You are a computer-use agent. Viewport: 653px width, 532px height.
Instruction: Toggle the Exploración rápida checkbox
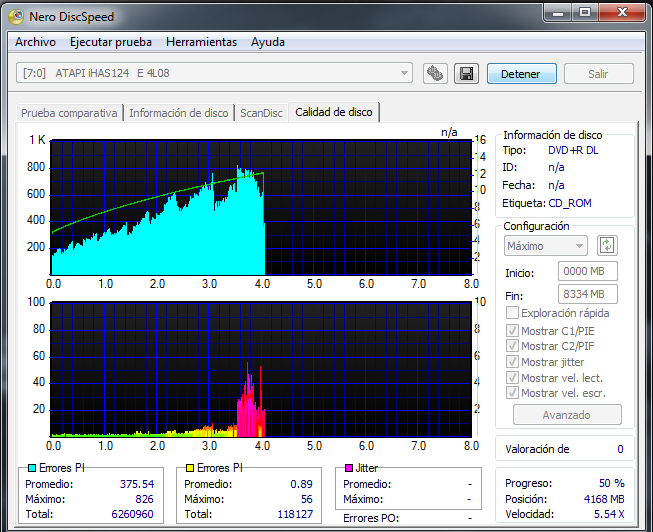click(514, 313)
